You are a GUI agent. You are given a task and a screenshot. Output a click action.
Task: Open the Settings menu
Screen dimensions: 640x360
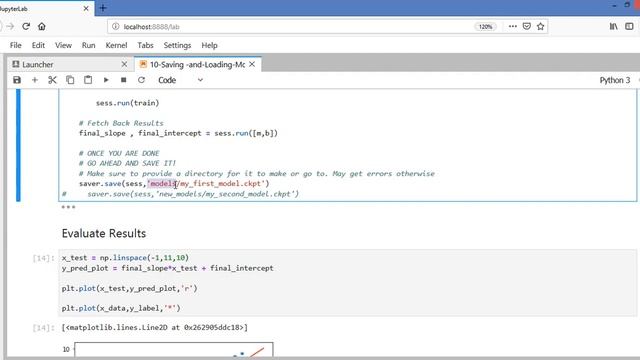[177, 45]
